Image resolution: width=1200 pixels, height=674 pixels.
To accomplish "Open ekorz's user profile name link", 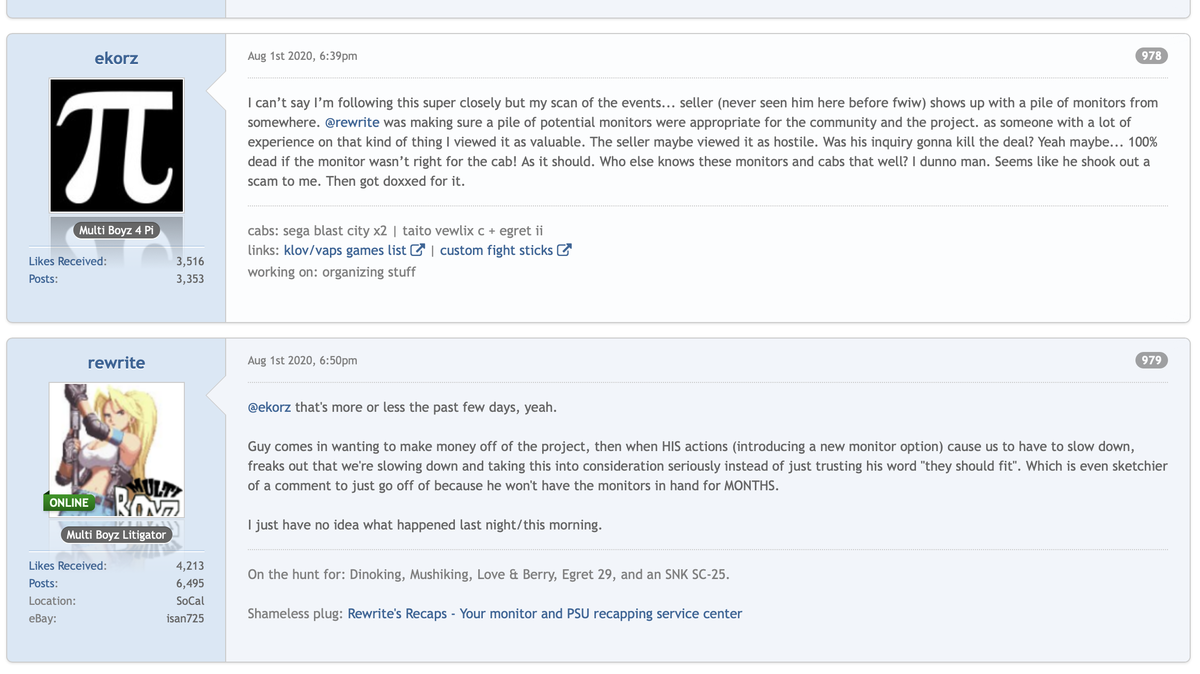I will 116,58.
